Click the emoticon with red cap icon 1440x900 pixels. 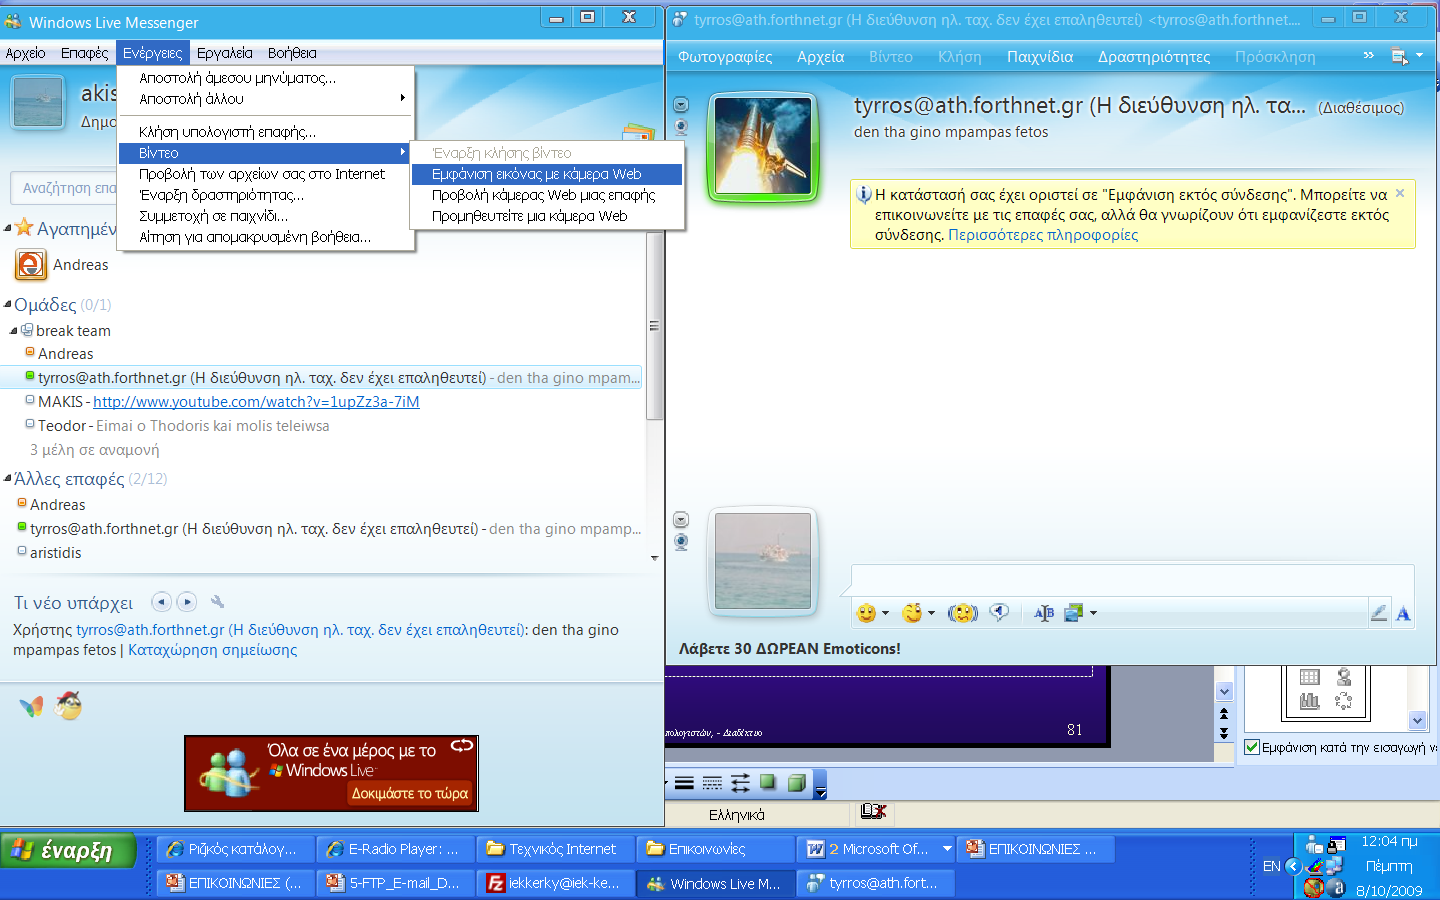coord(68,706)
